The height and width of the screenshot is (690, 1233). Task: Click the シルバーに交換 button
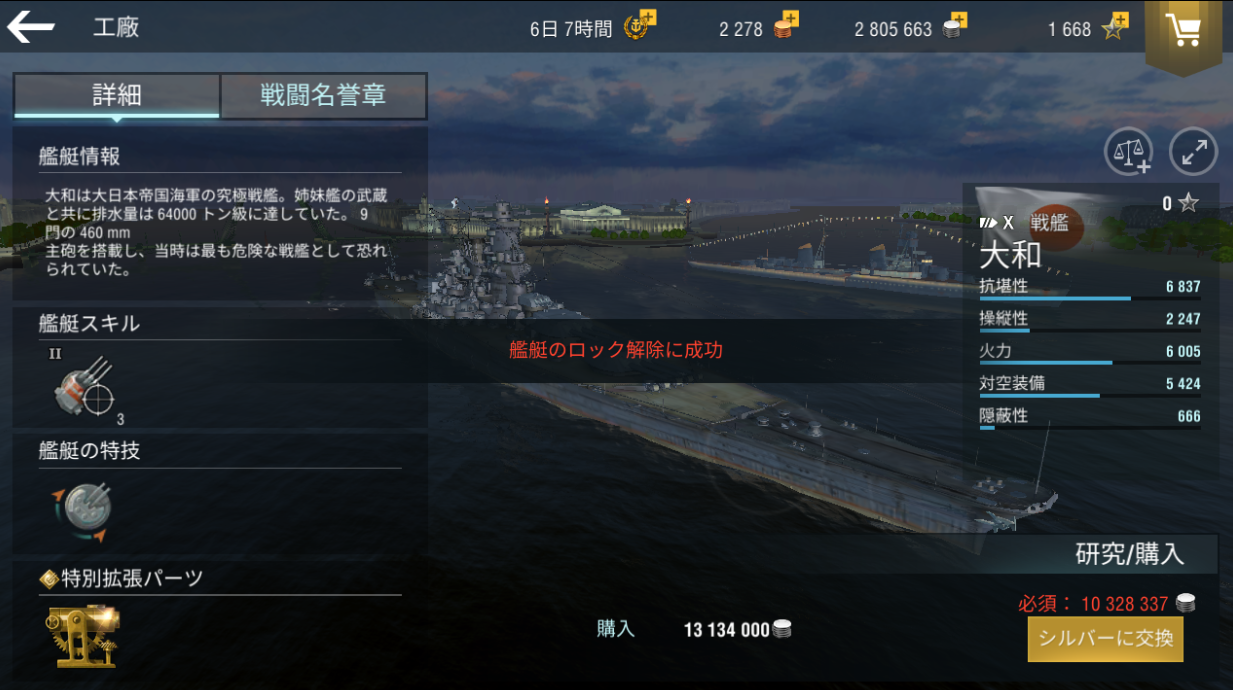(x=1105, y=639)
